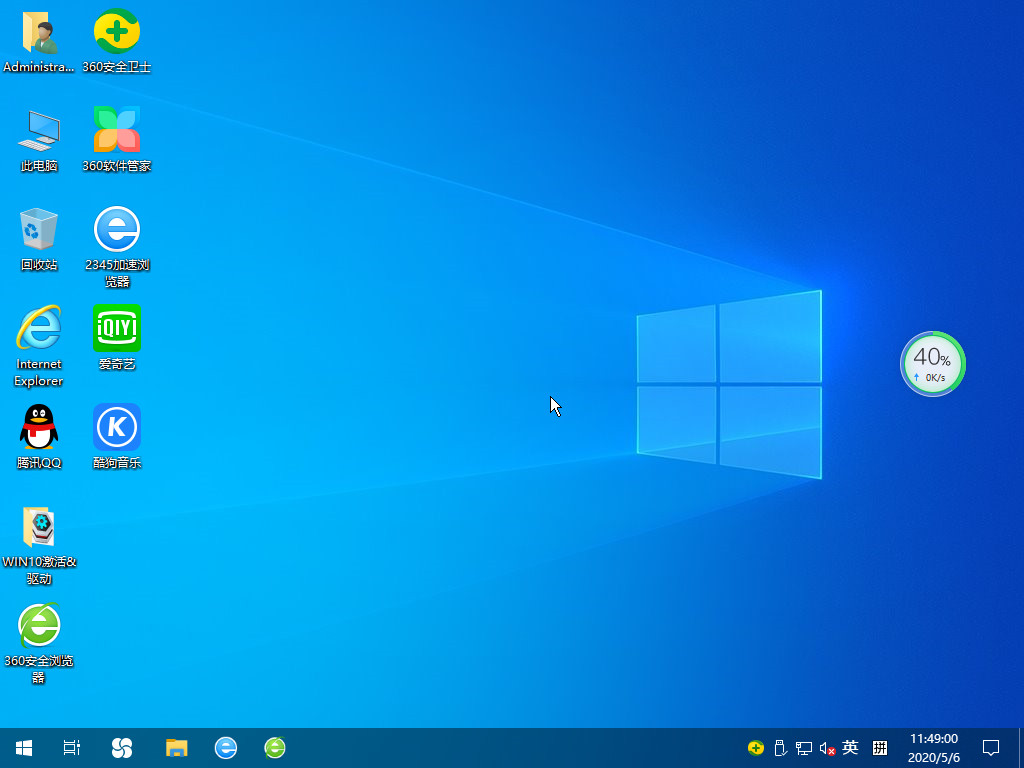Toggle the 英 input language indicator
Image resolution: width=1024 pixels, height=768 pixels.
tap(850, 747)
